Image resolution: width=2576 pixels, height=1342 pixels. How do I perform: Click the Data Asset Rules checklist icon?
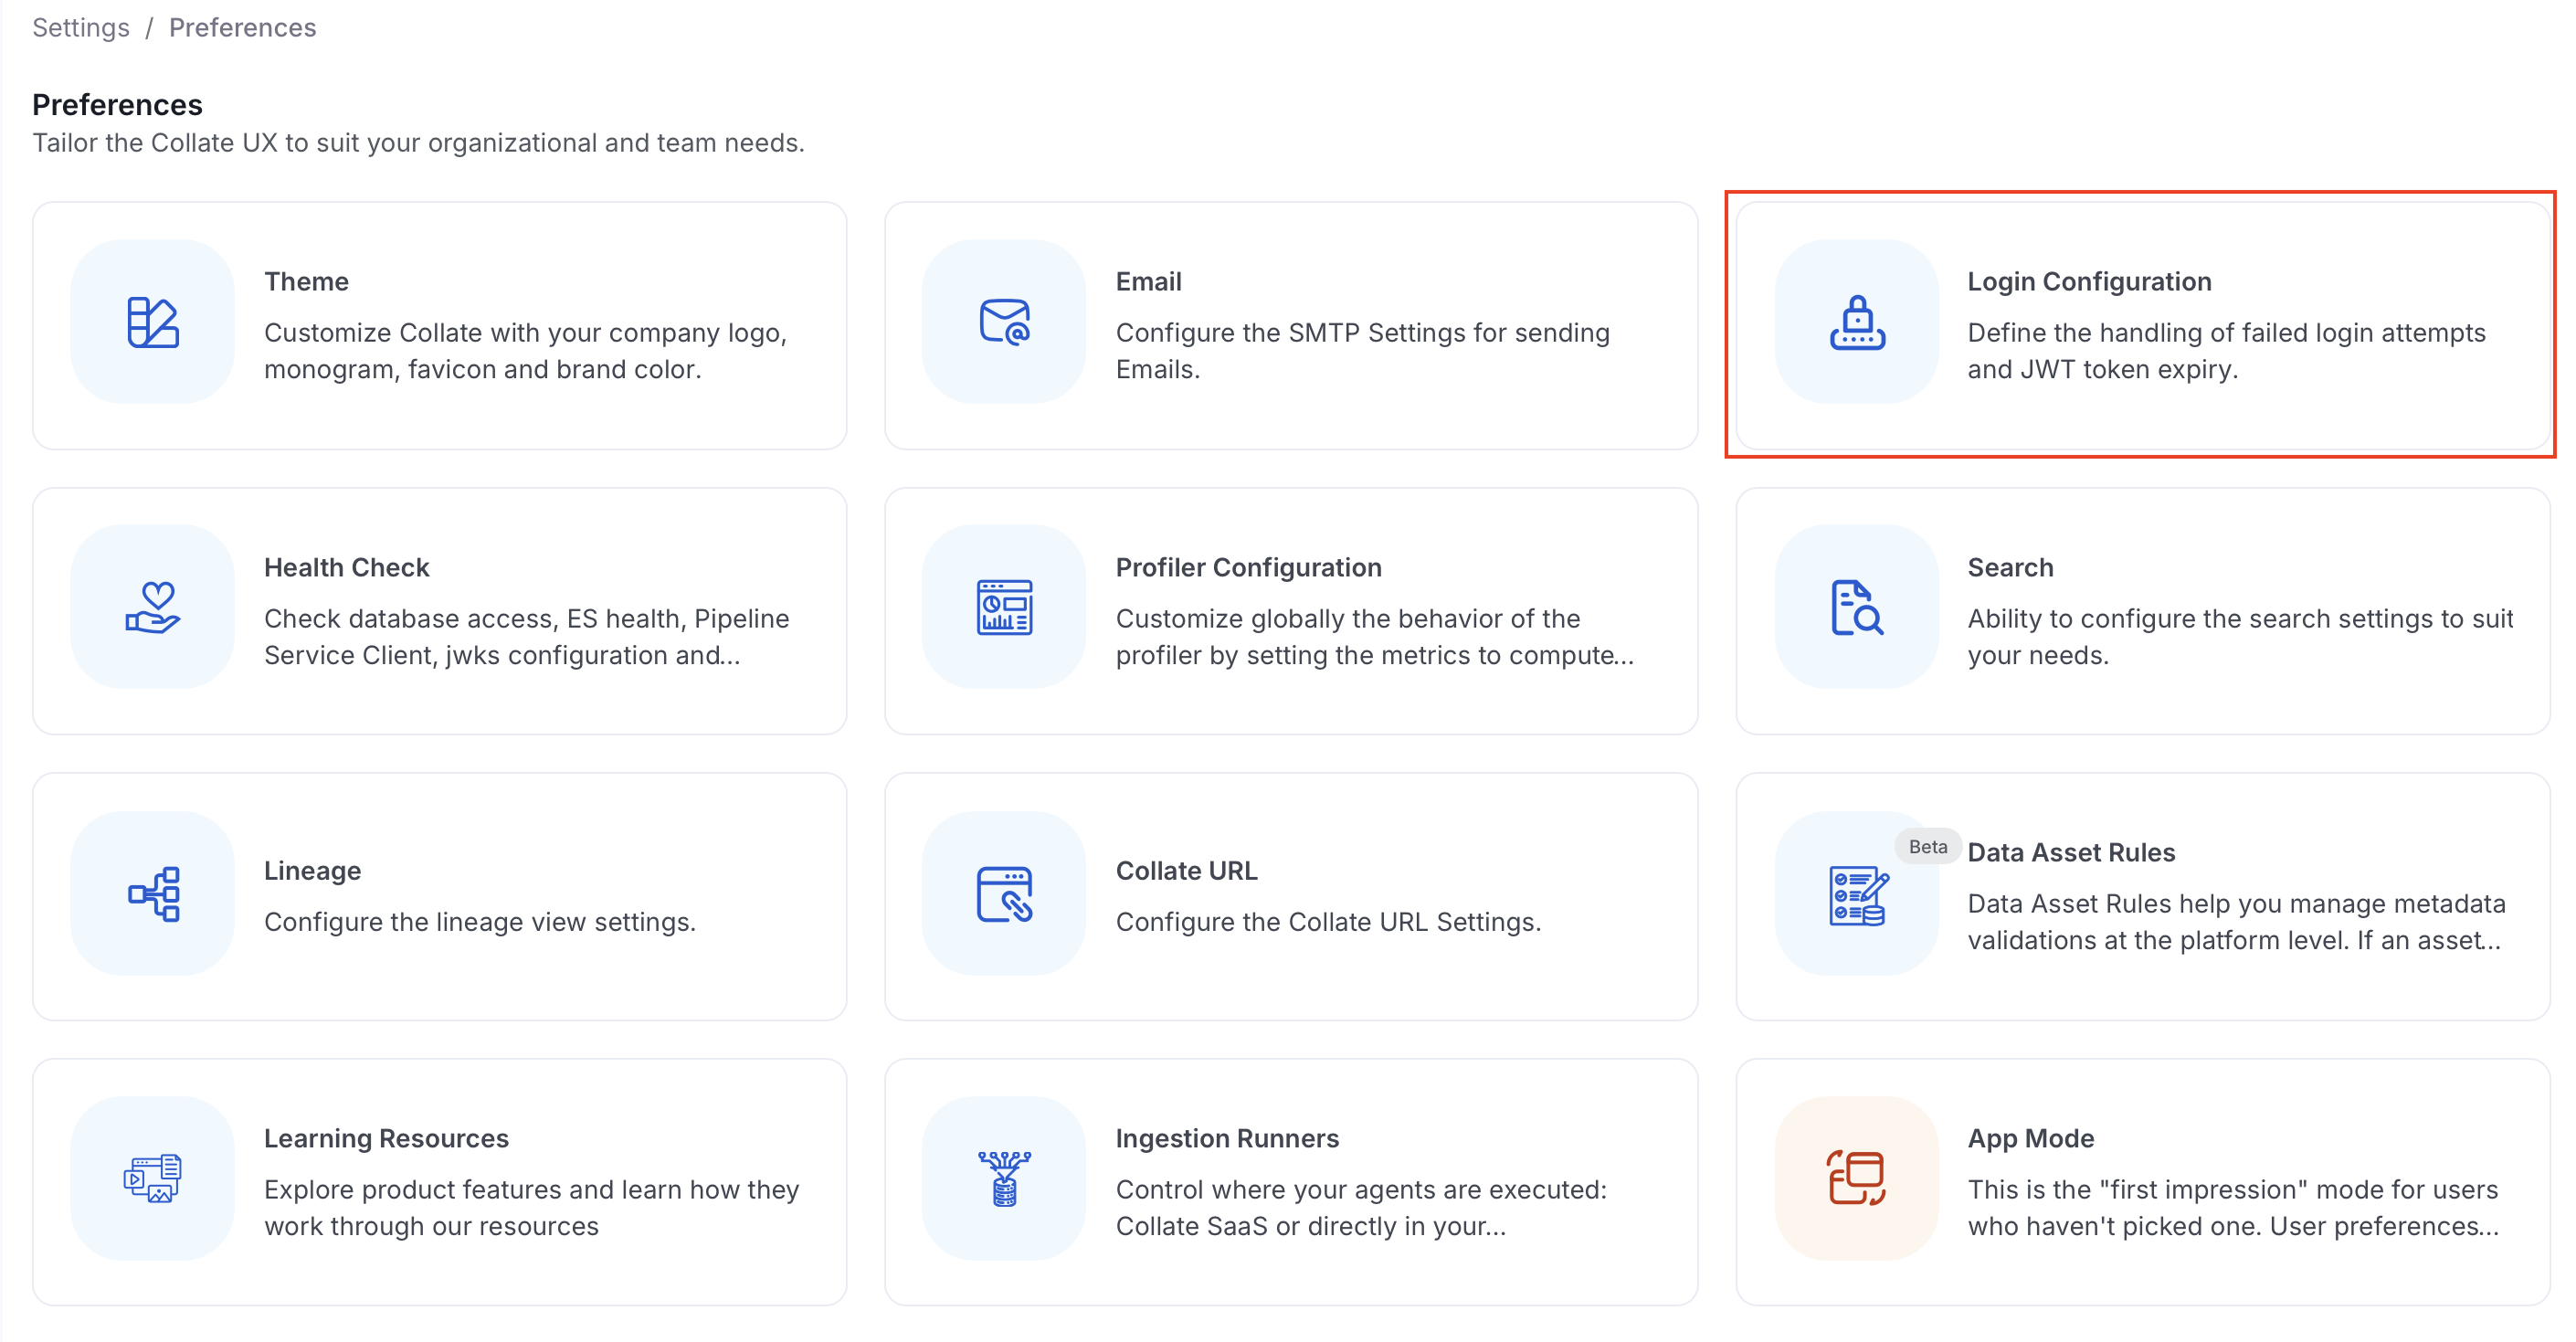[x=1857, y=895]
